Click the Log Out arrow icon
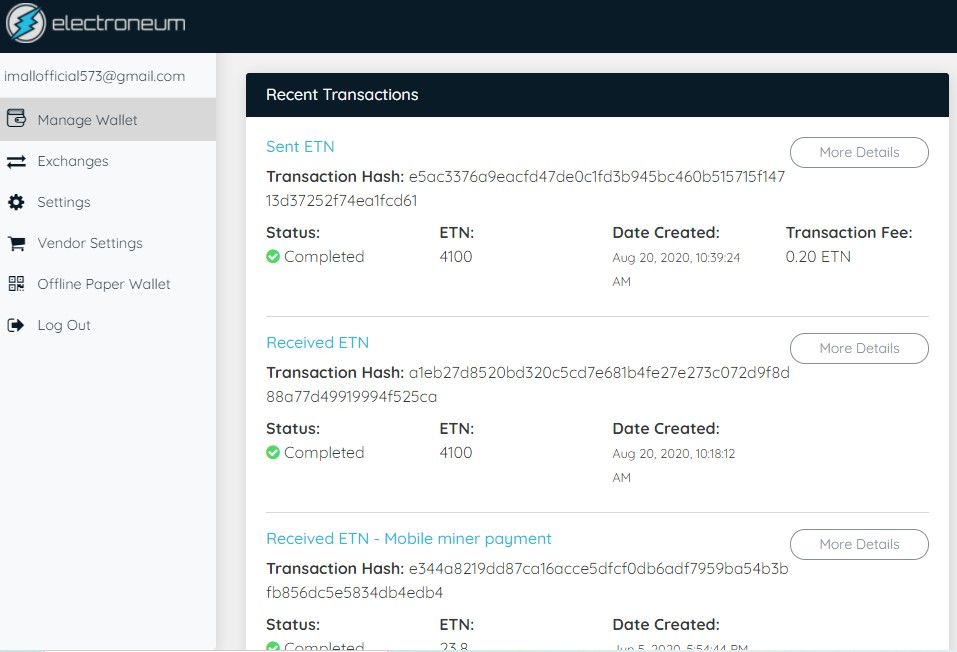This screenshot has height=652, width=957. click(16, 325)
